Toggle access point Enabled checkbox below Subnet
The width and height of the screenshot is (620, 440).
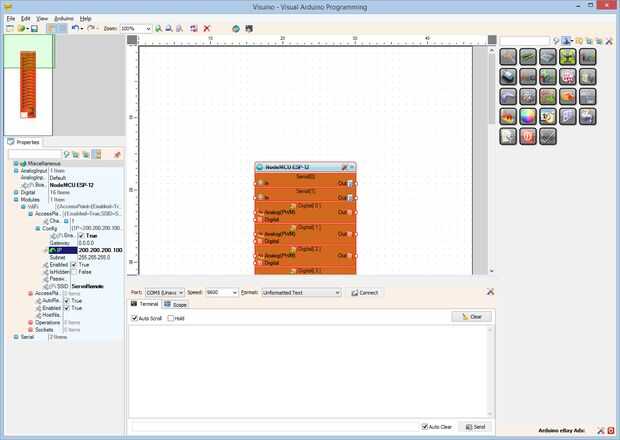pos(74,265)
